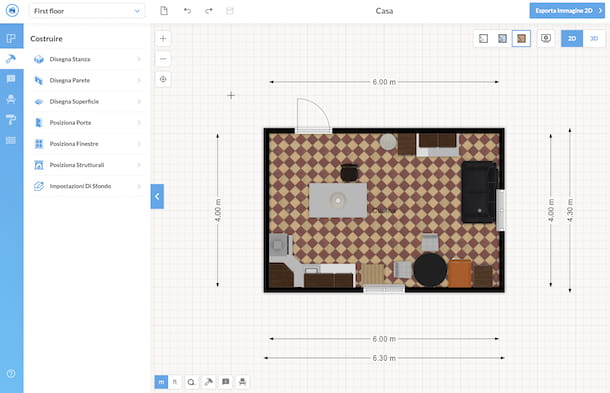This screenshot has height=393, width=610.
Task: Expand Impostazioni Di Sfondo chevron
Action: click(139, 186)
